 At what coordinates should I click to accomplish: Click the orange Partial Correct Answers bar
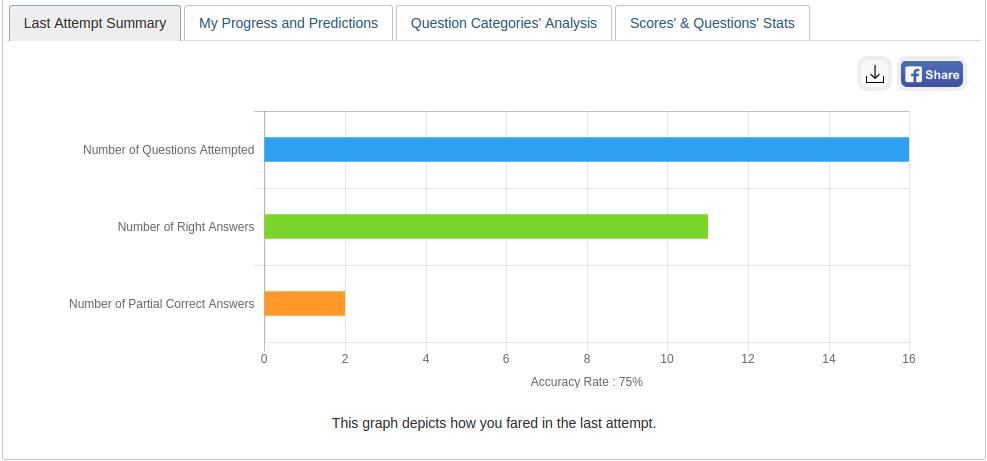(x=305, y=303)
